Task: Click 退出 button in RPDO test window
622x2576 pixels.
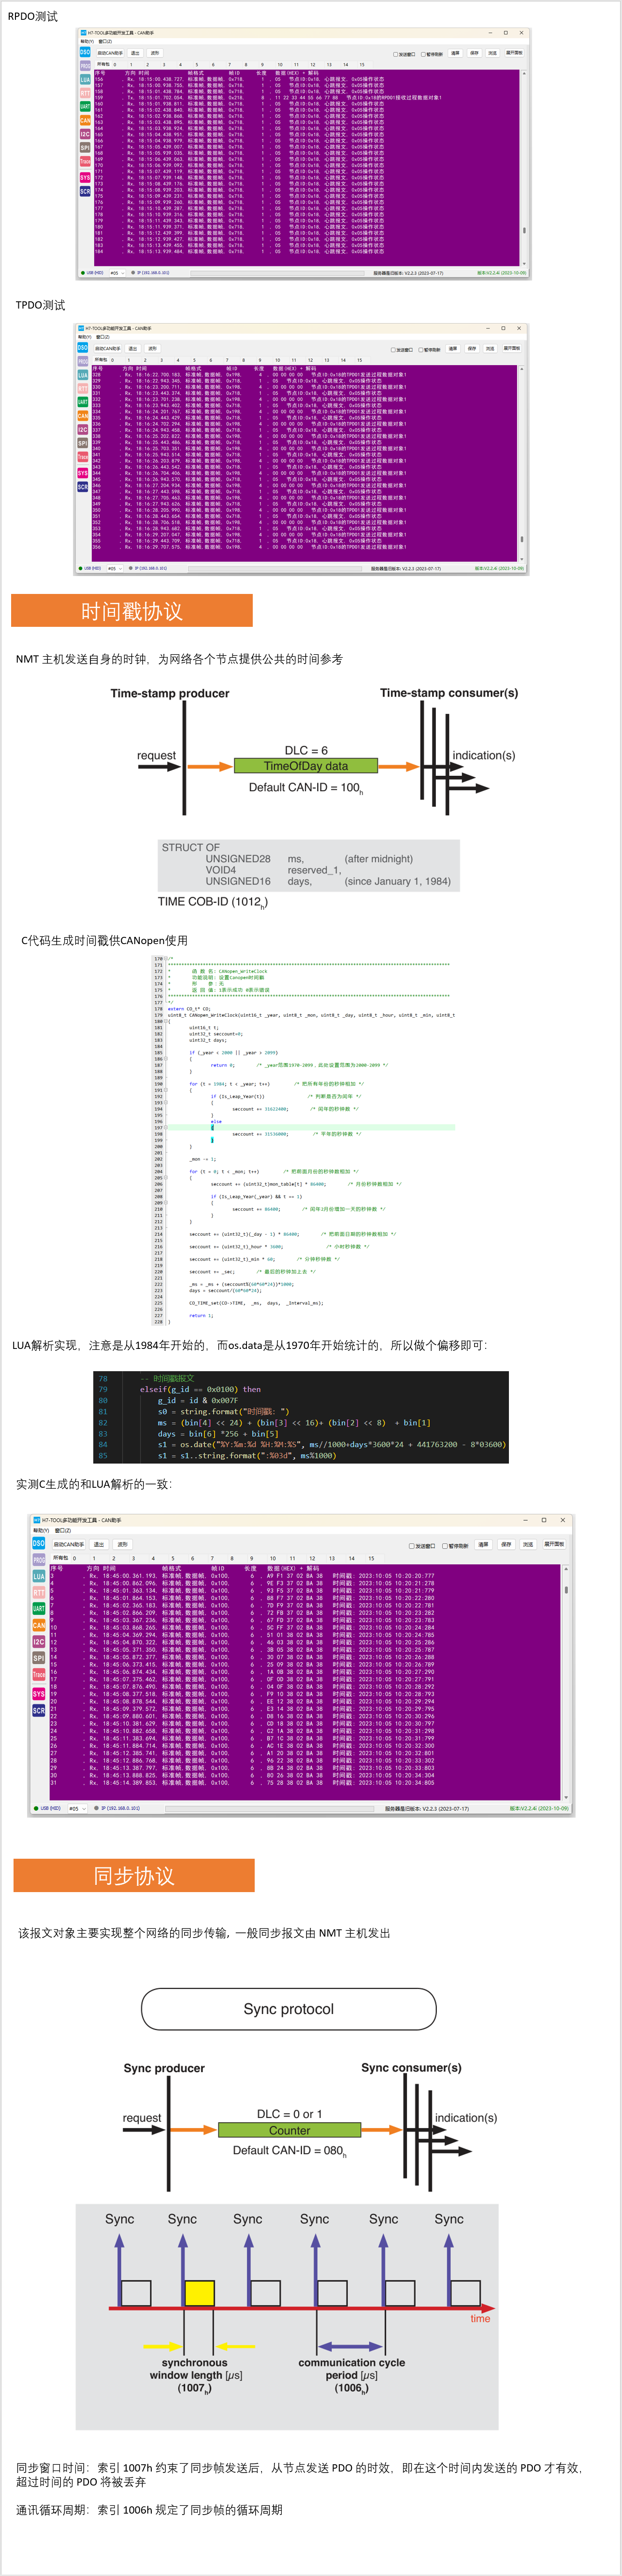Action: [135, 53]
